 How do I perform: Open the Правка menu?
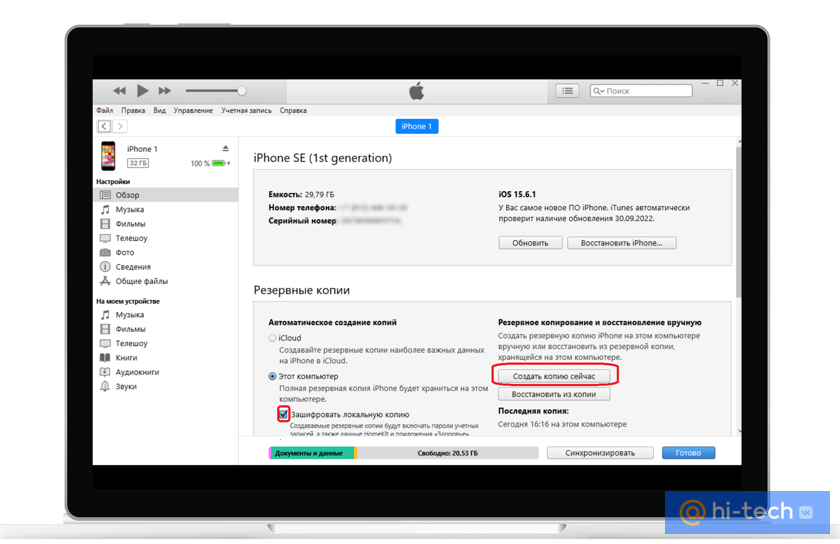coord(133,110)
